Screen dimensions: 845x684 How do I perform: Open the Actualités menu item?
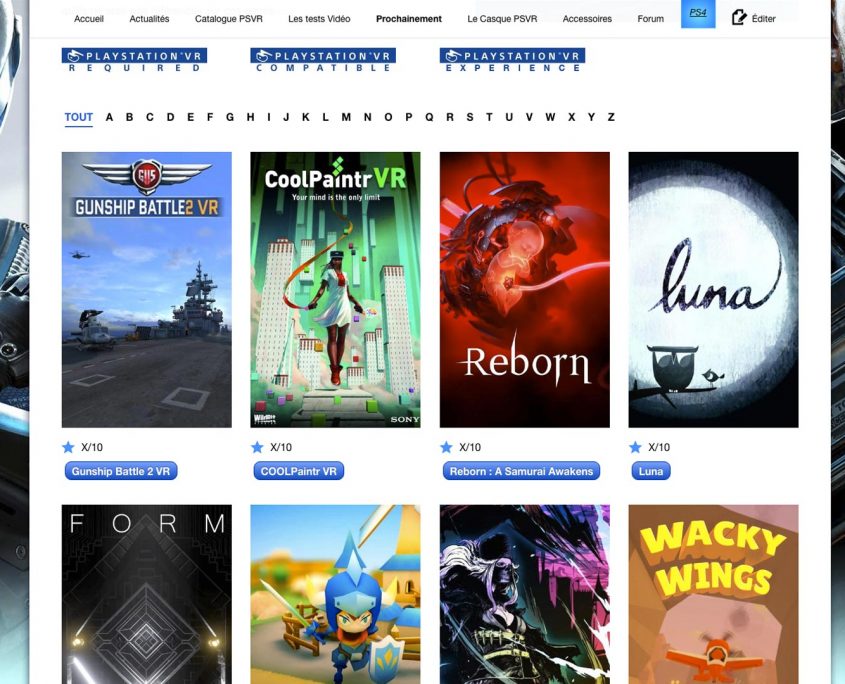[149, 19]
